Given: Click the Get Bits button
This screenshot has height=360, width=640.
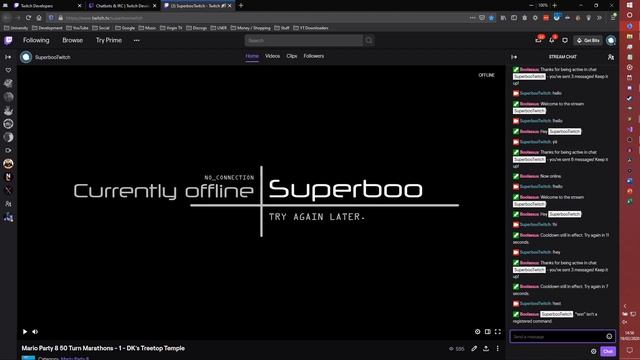Looking at the screenshot, I should tap(588, 40).
